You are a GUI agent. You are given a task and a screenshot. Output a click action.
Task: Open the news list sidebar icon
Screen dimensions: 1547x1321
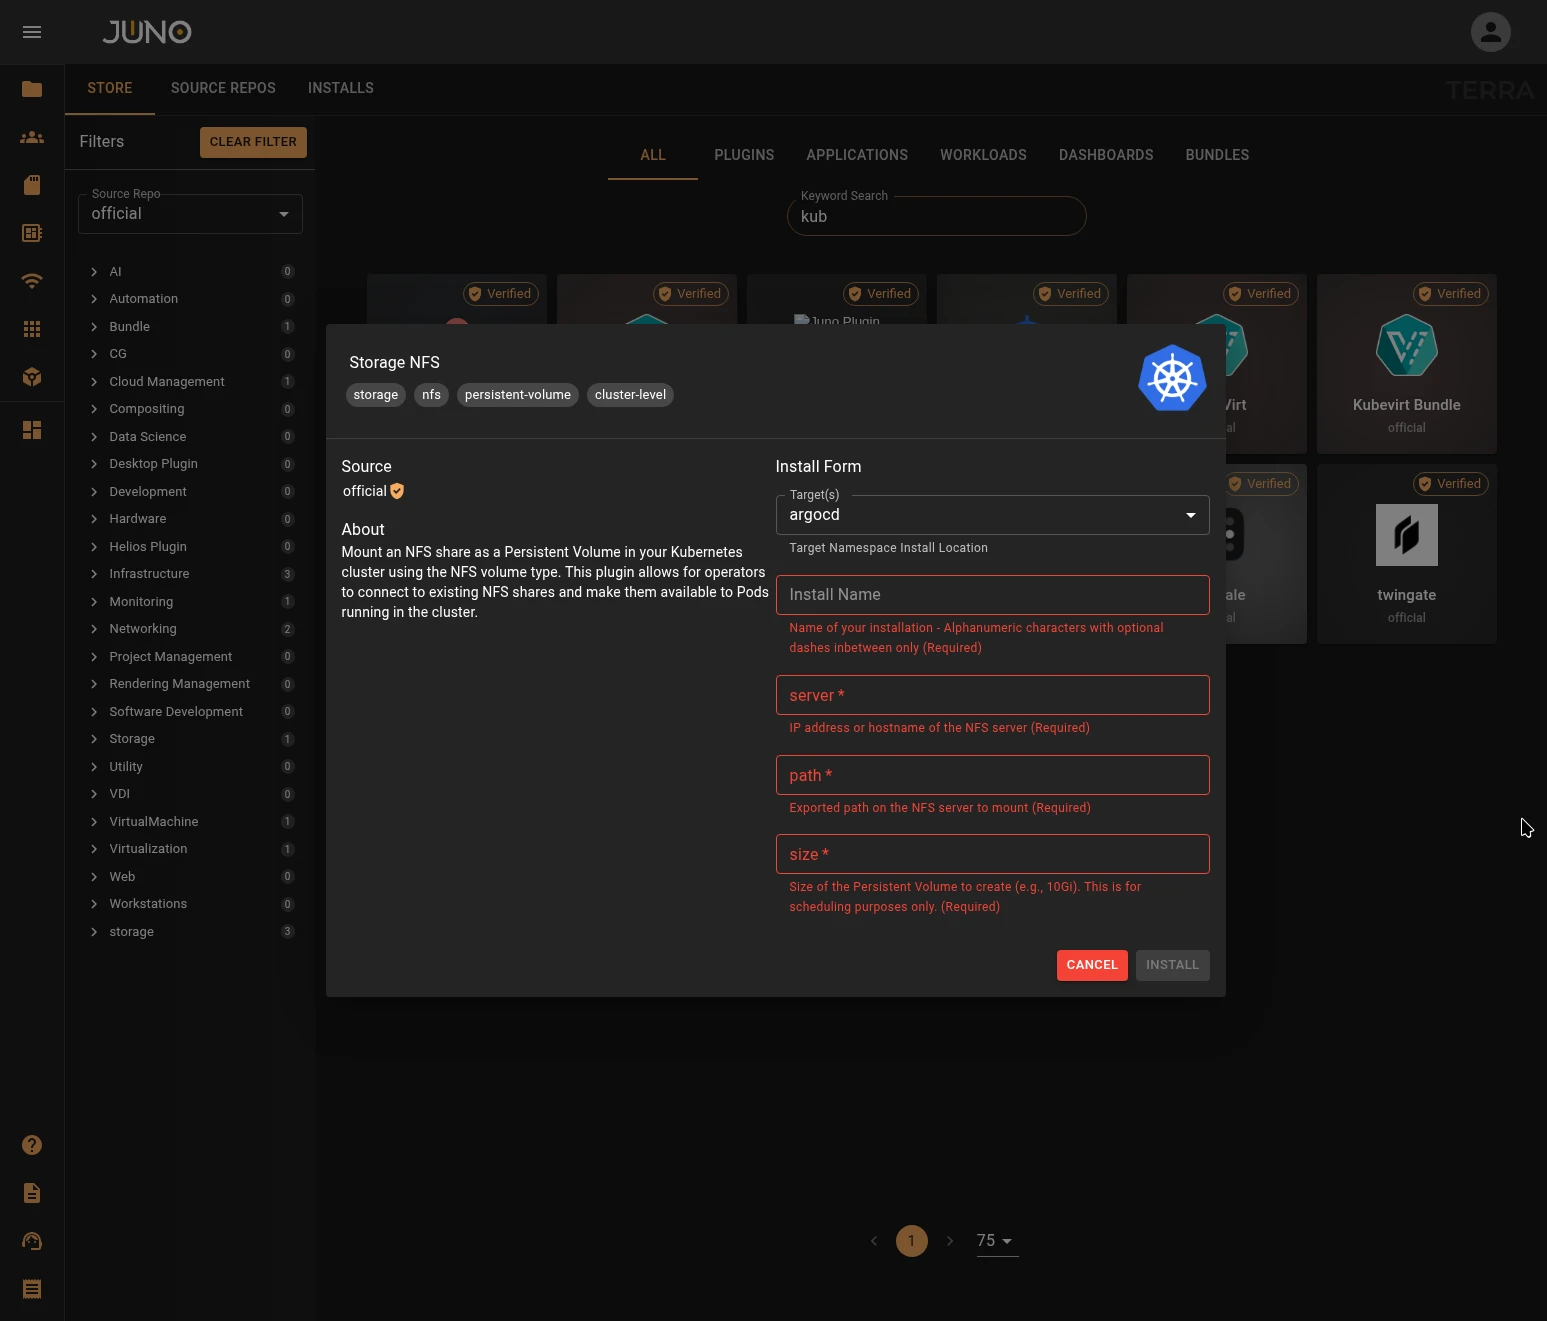point(32,233)
